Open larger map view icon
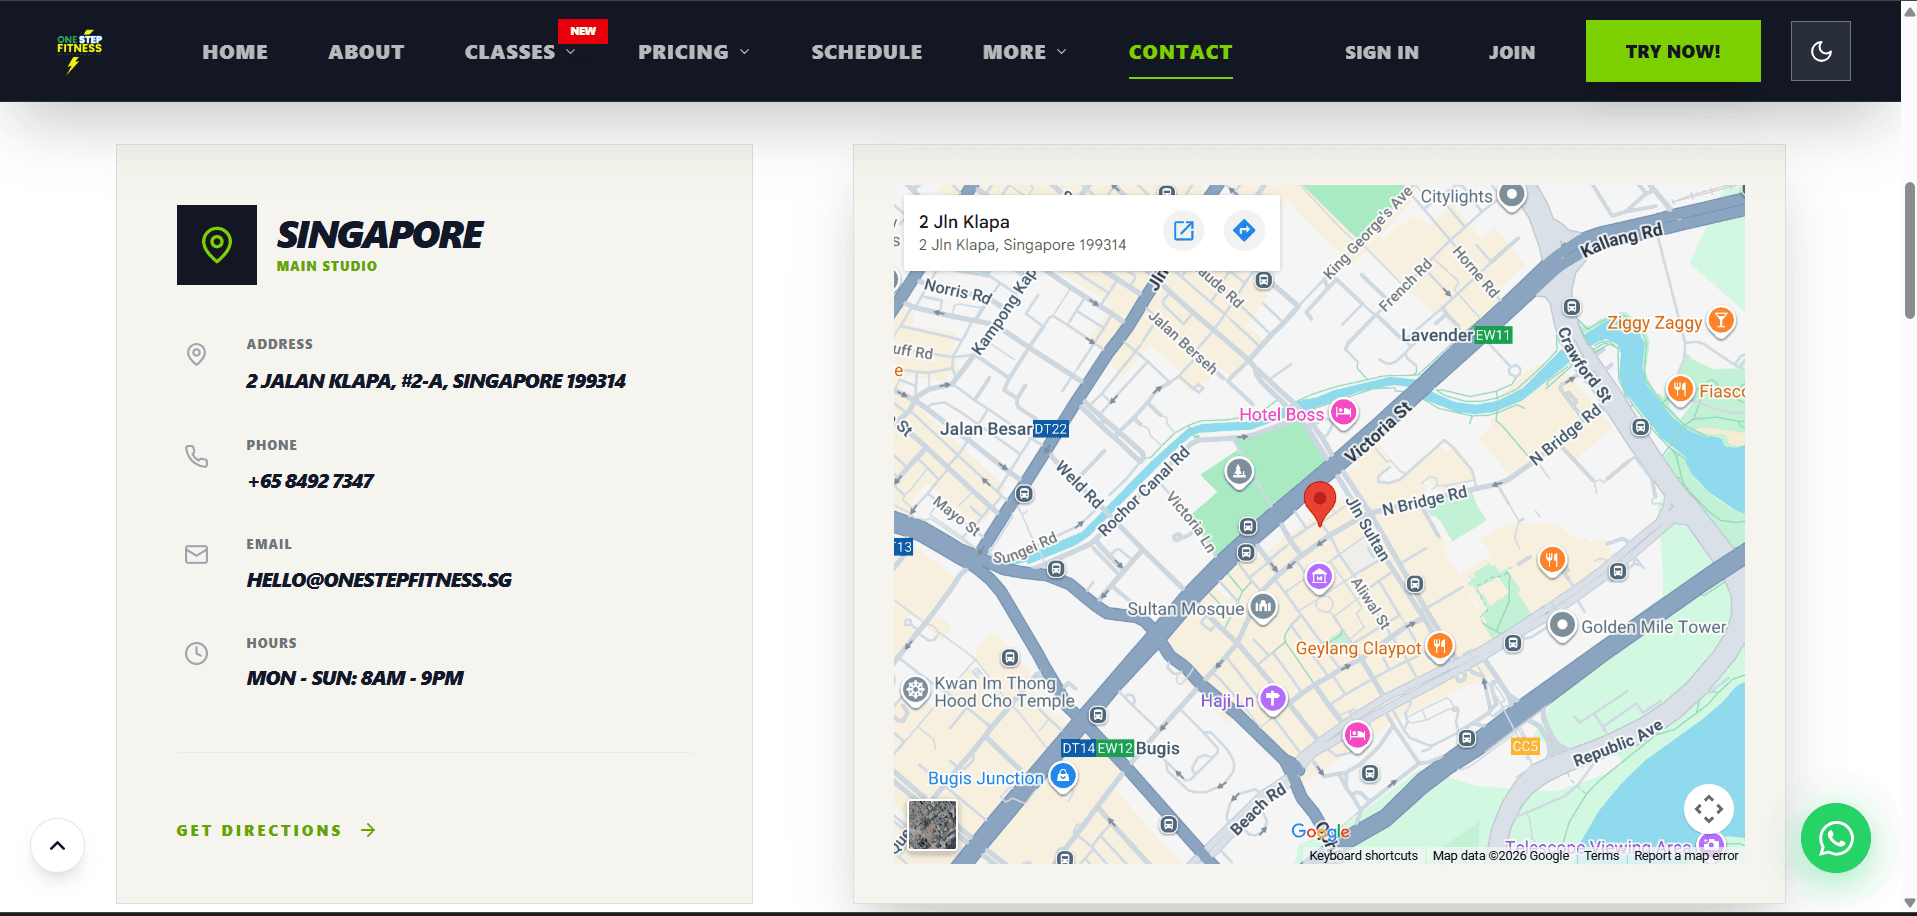Screen dimensions: 1917x916 click(x=1184, y=230)
